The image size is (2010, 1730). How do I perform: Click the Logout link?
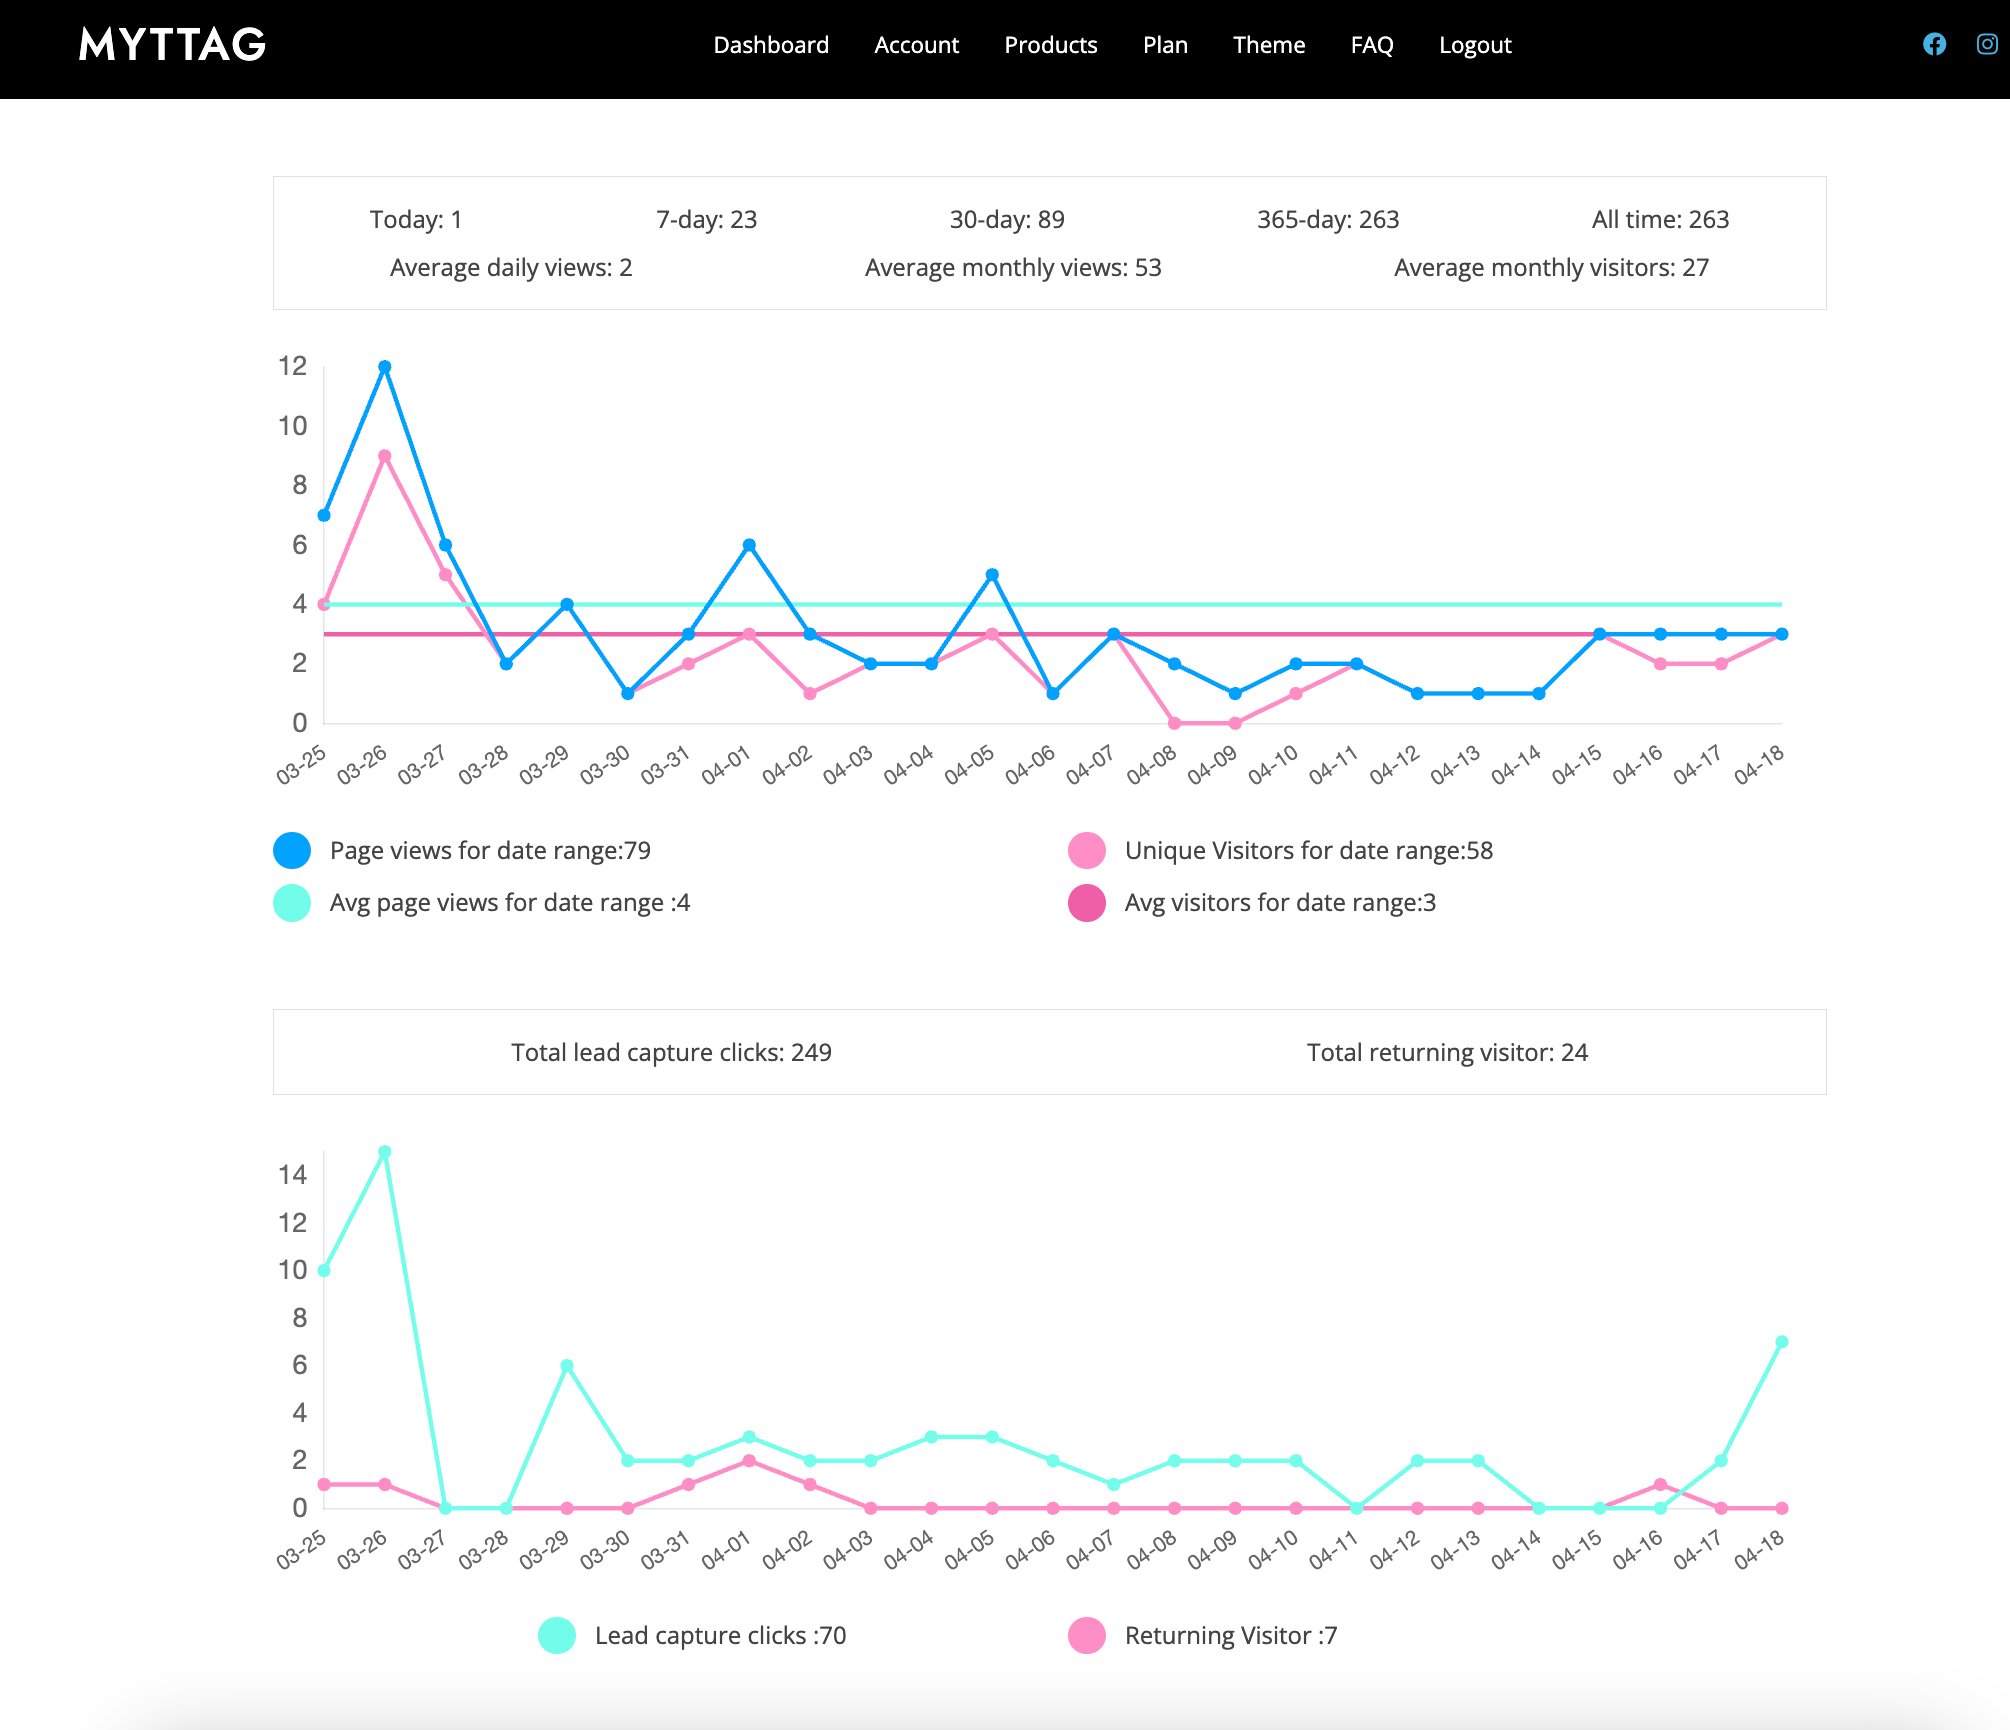1474,45
